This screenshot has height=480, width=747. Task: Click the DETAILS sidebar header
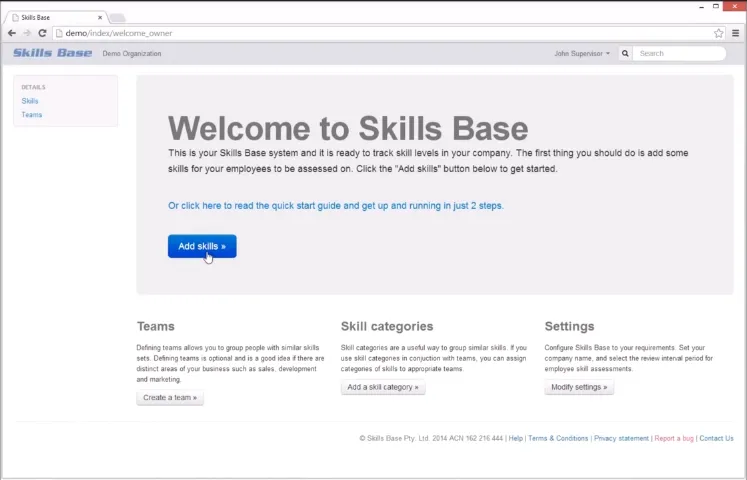point(33,87)
